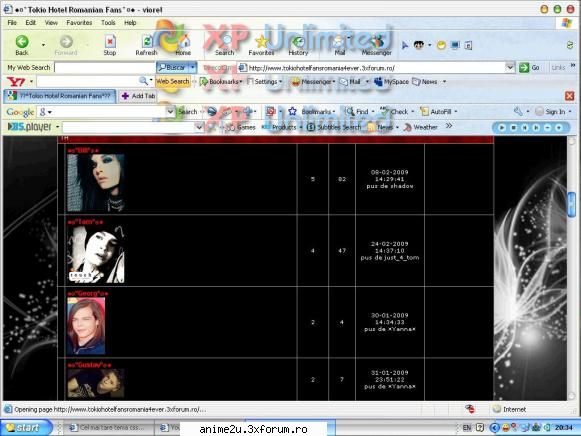This screenshot has height=436, width=581.
Task: Open MySpace from Yahoo toolbar
Action: pos(391,81)
